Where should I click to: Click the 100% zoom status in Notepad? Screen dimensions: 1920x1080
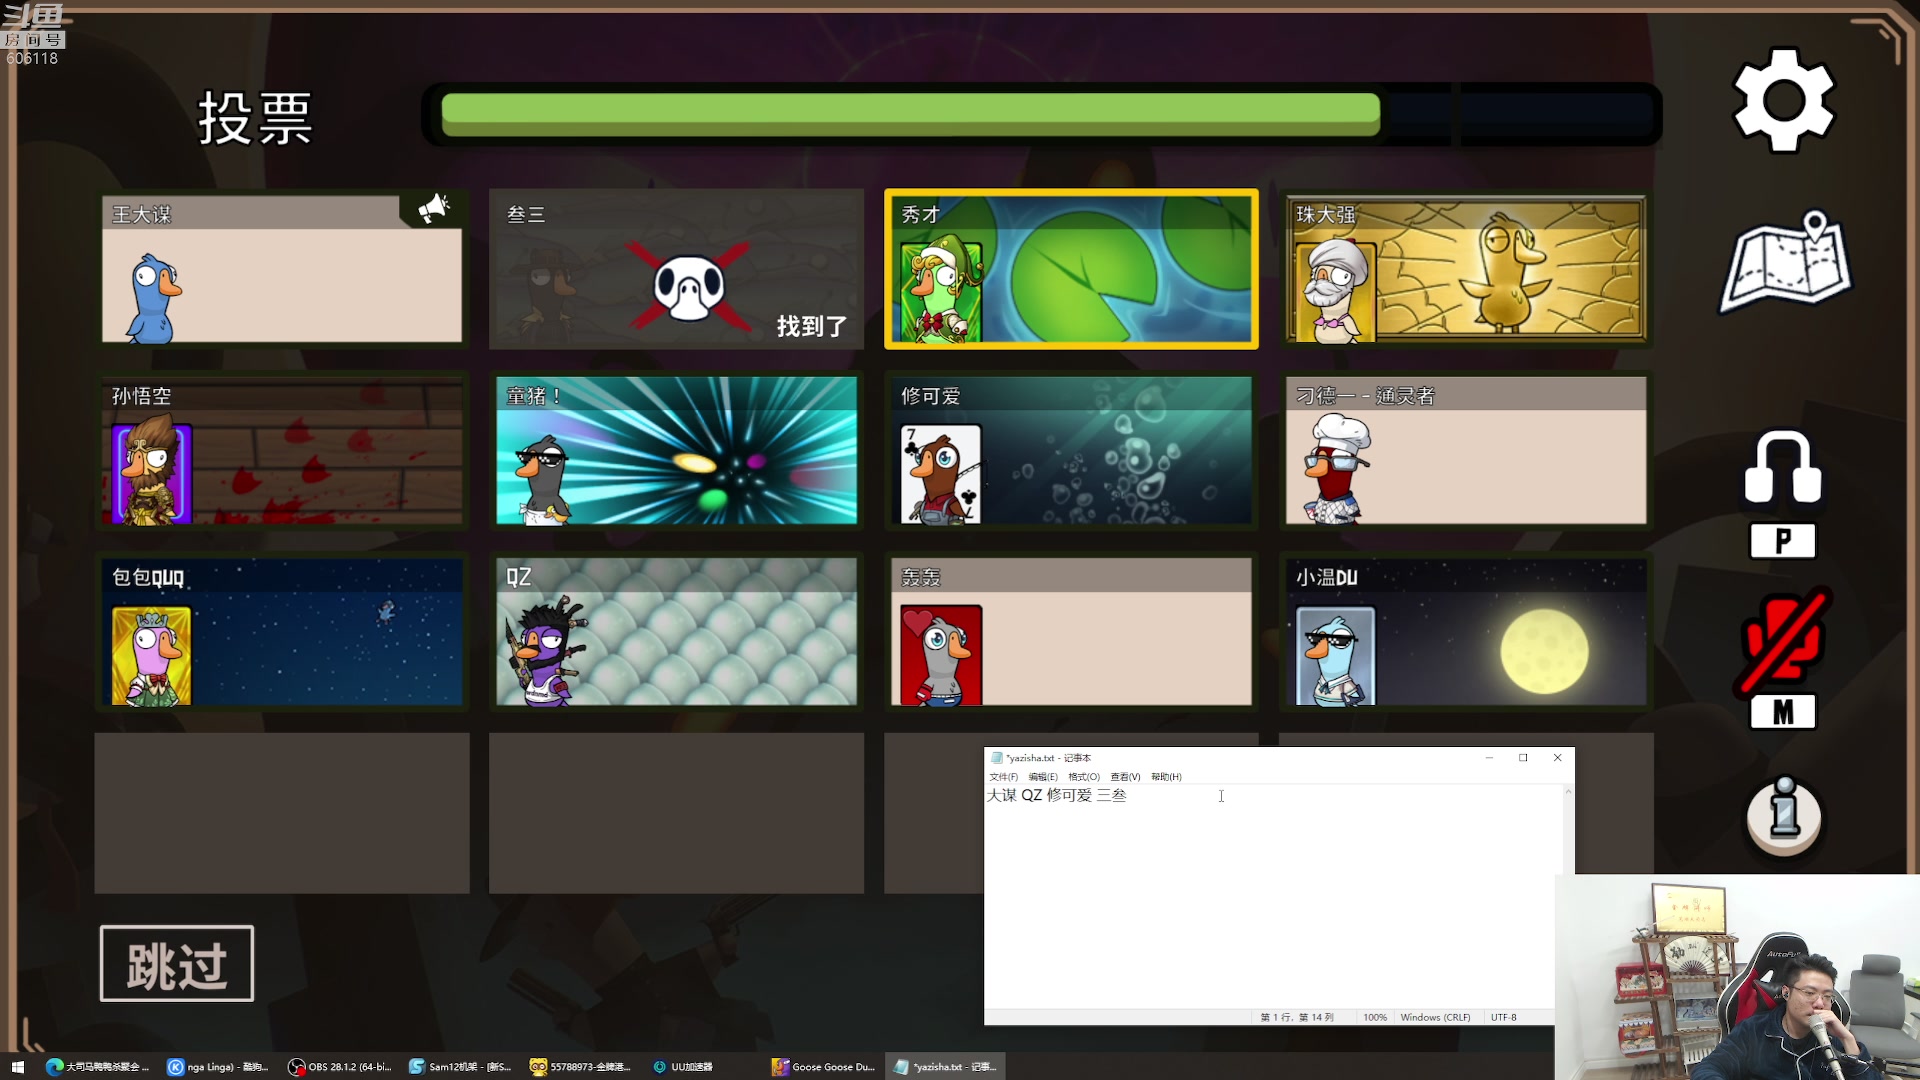[1375, 1017]
